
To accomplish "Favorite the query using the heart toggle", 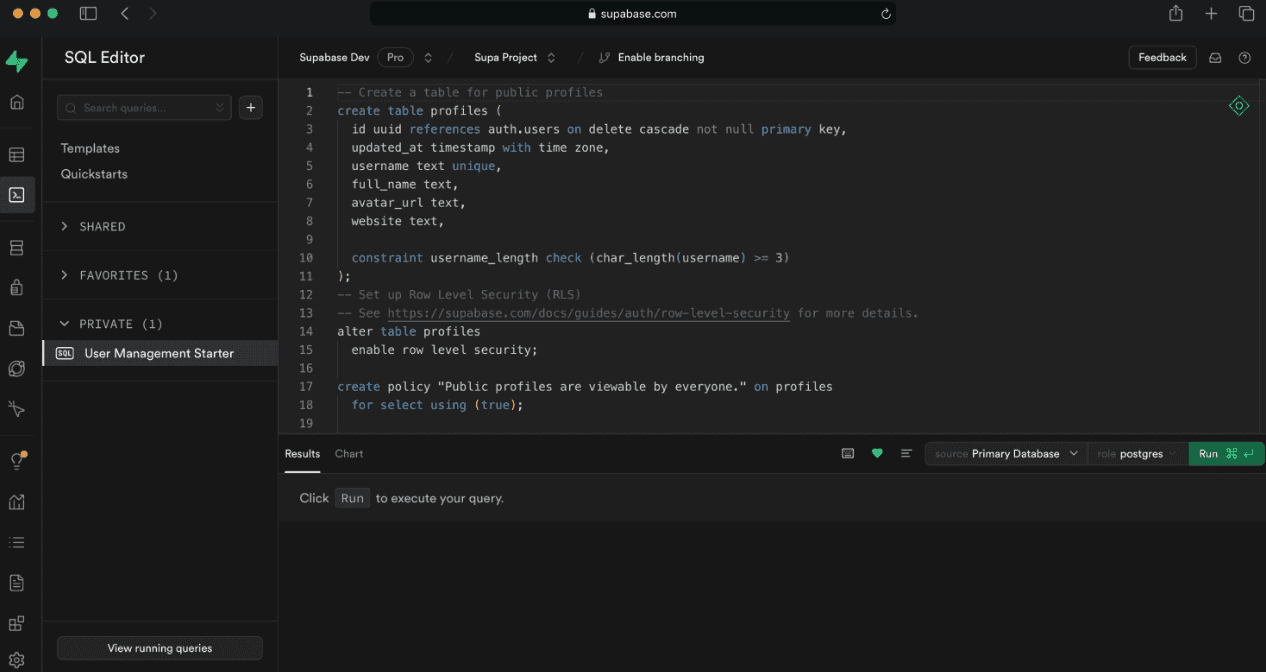I will tap(877, 453).
